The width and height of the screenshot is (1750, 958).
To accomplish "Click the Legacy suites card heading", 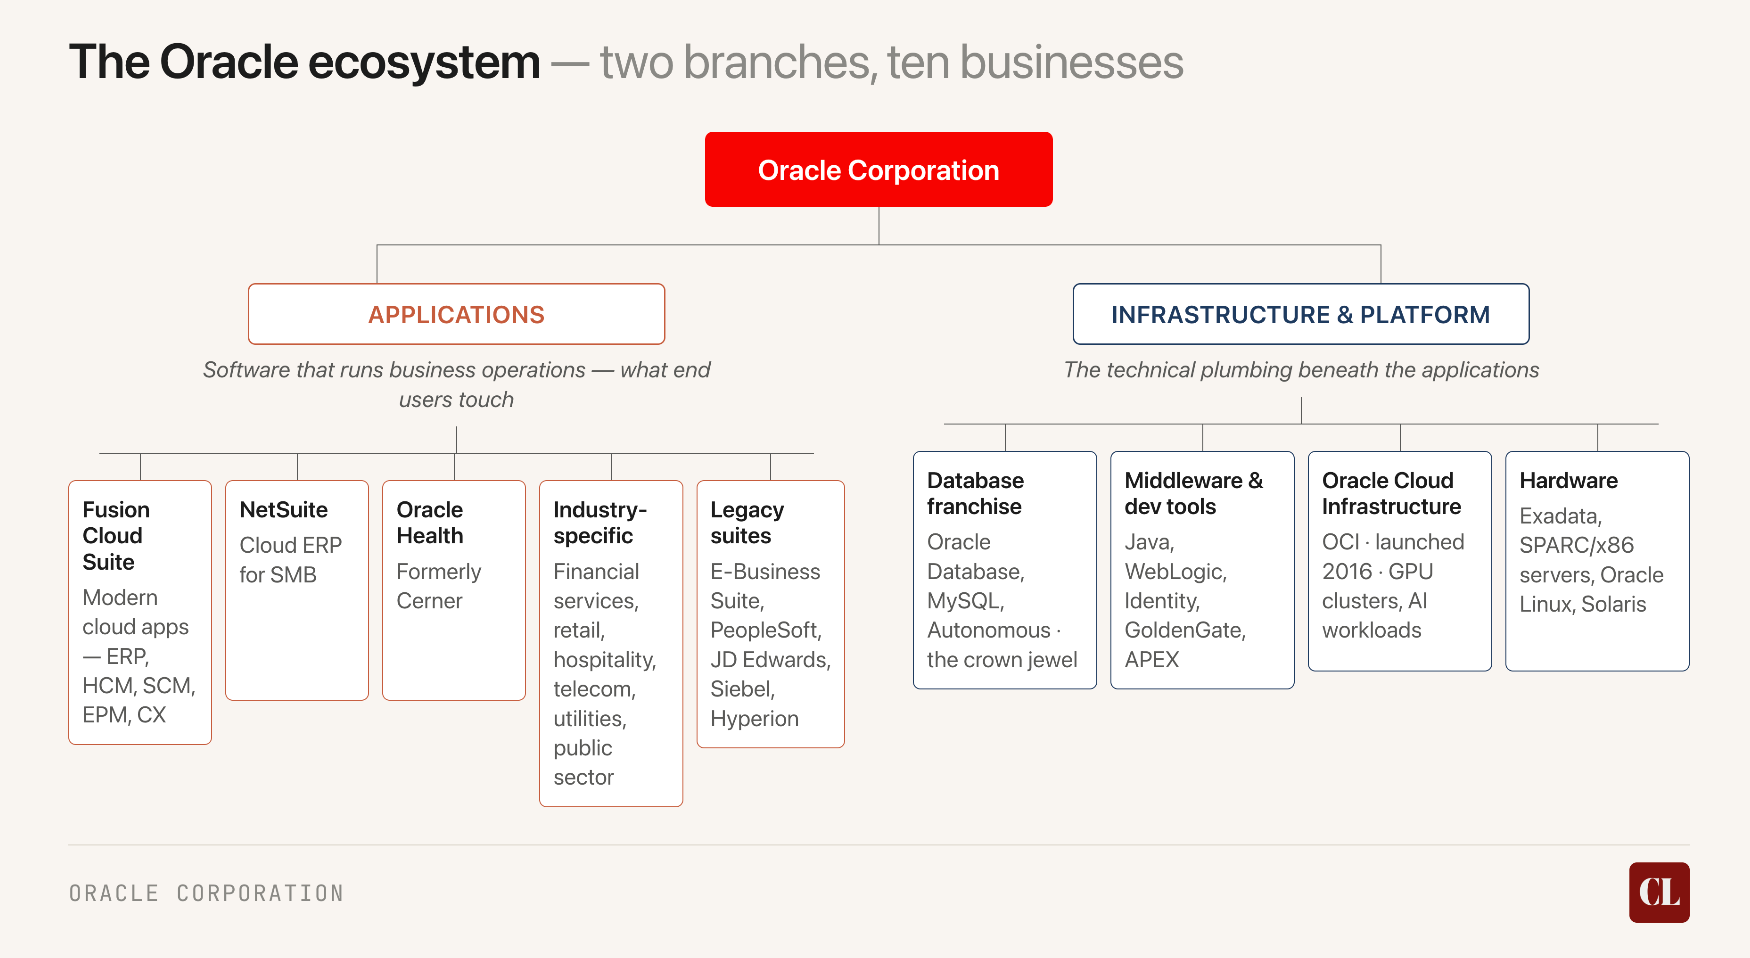I will tap(747, 523).
